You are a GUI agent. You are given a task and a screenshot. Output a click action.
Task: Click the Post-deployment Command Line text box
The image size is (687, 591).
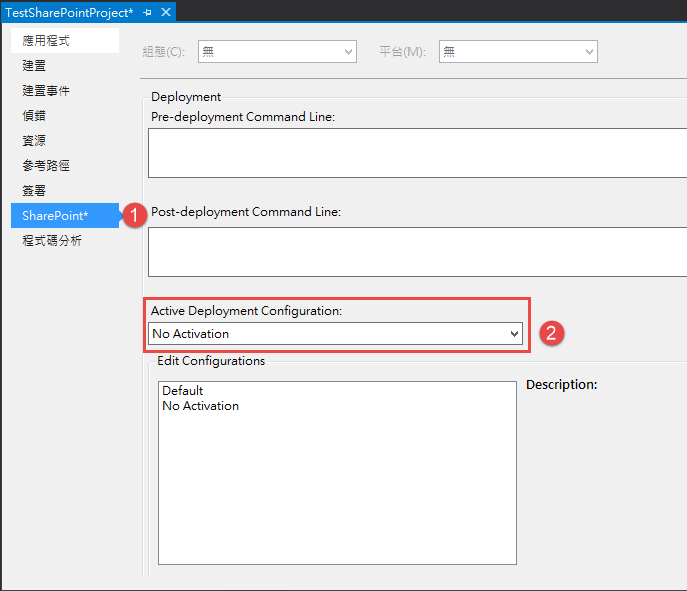418,252
